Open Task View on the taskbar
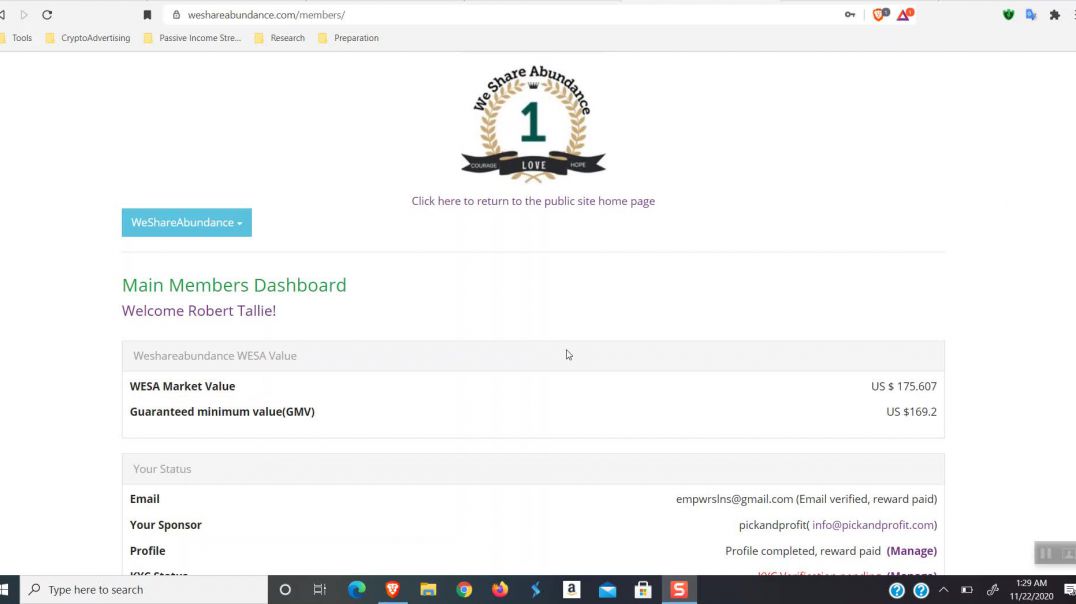The width and height of the screenshot is (1076, 604). (x=320, y=590)
